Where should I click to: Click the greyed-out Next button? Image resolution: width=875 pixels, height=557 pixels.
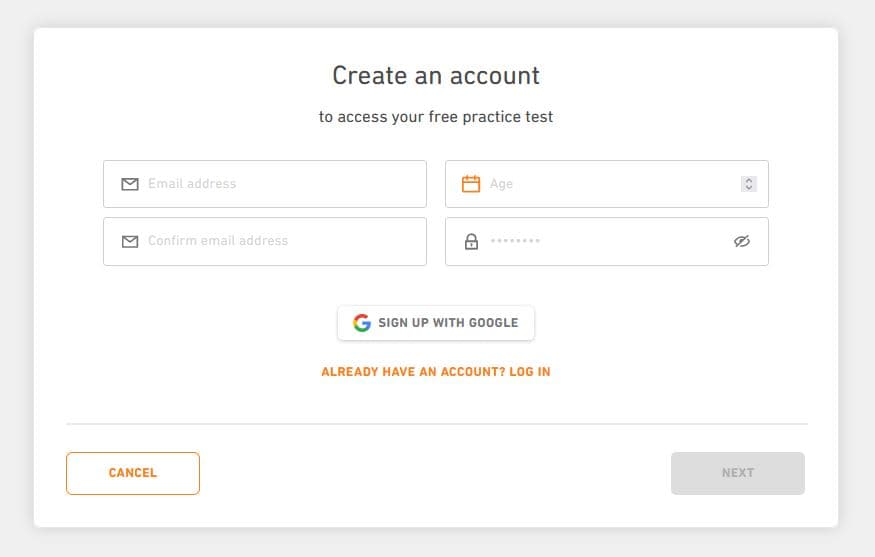tap(738, 473)
